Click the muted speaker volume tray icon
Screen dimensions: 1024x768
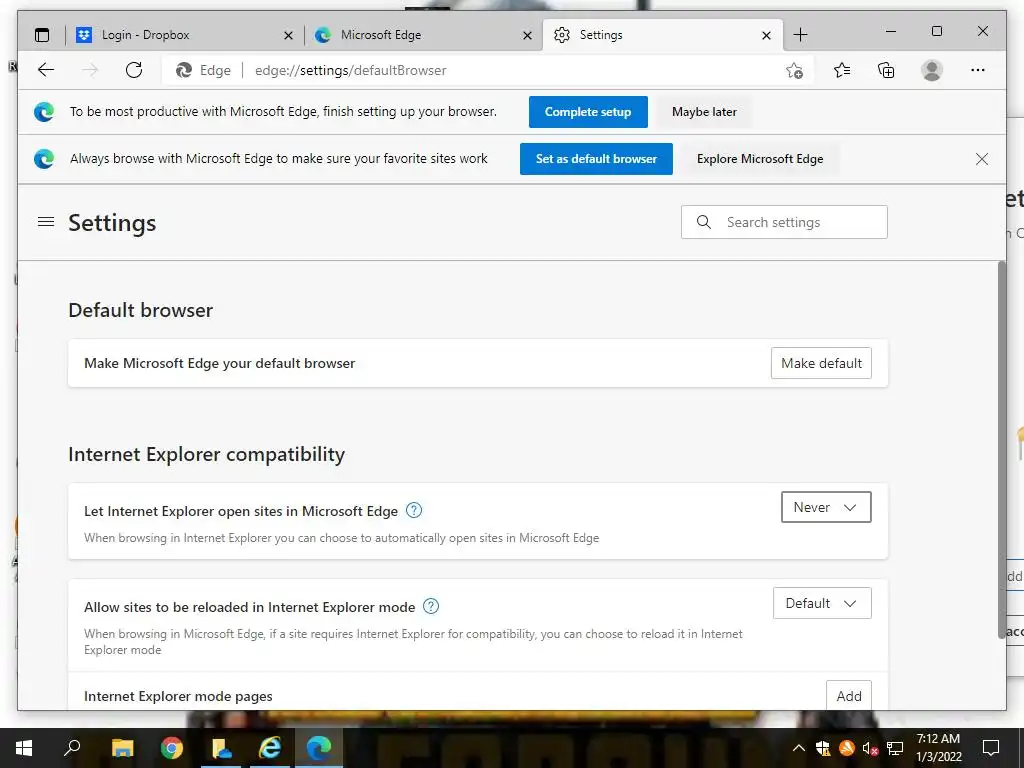point(871,748)
